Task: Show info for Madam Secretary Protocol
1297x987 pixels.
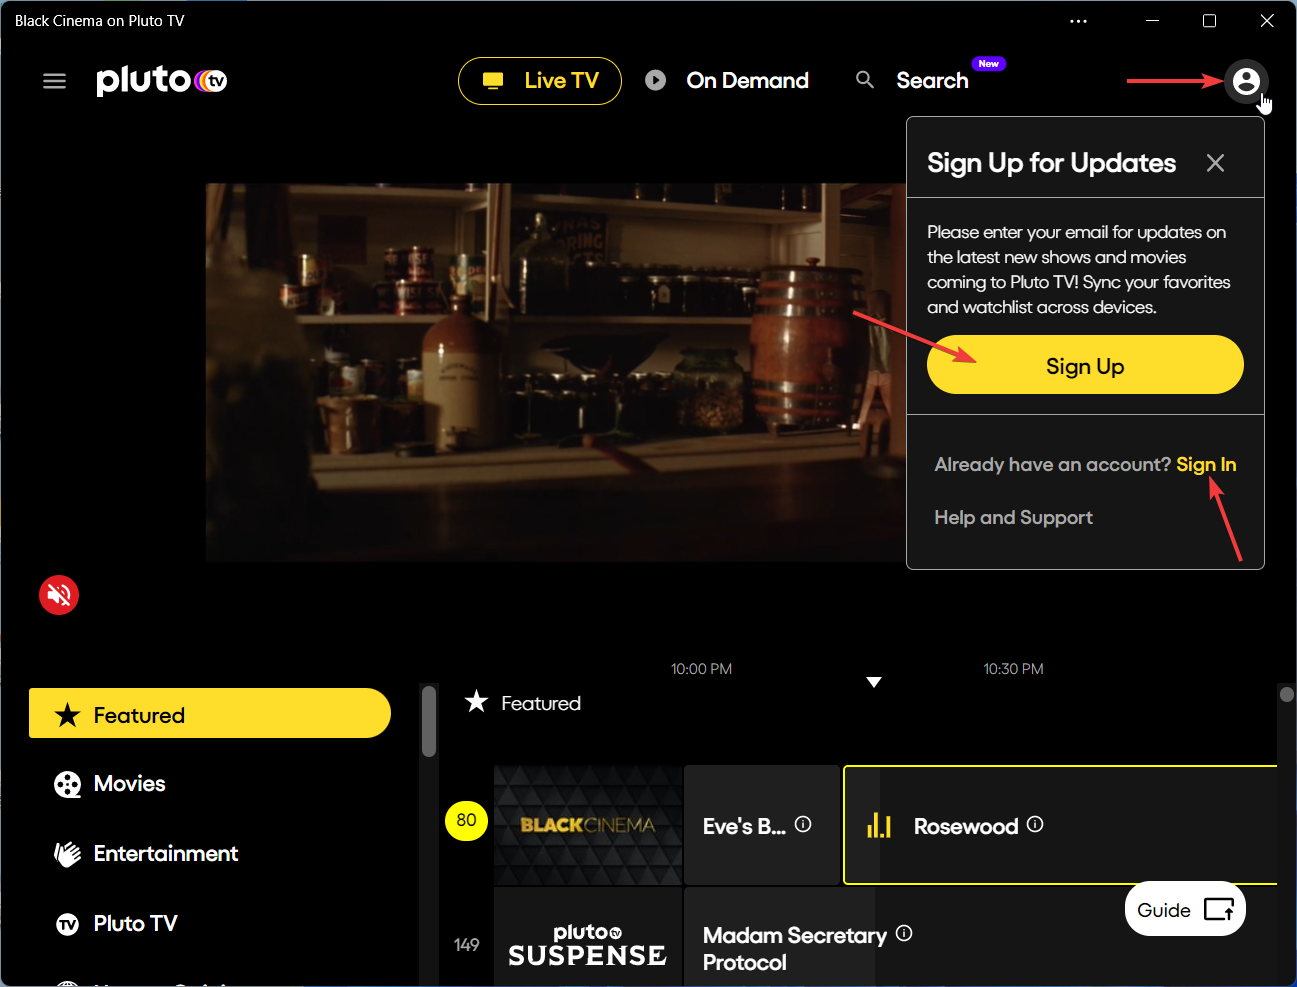Action: (904, 933)
